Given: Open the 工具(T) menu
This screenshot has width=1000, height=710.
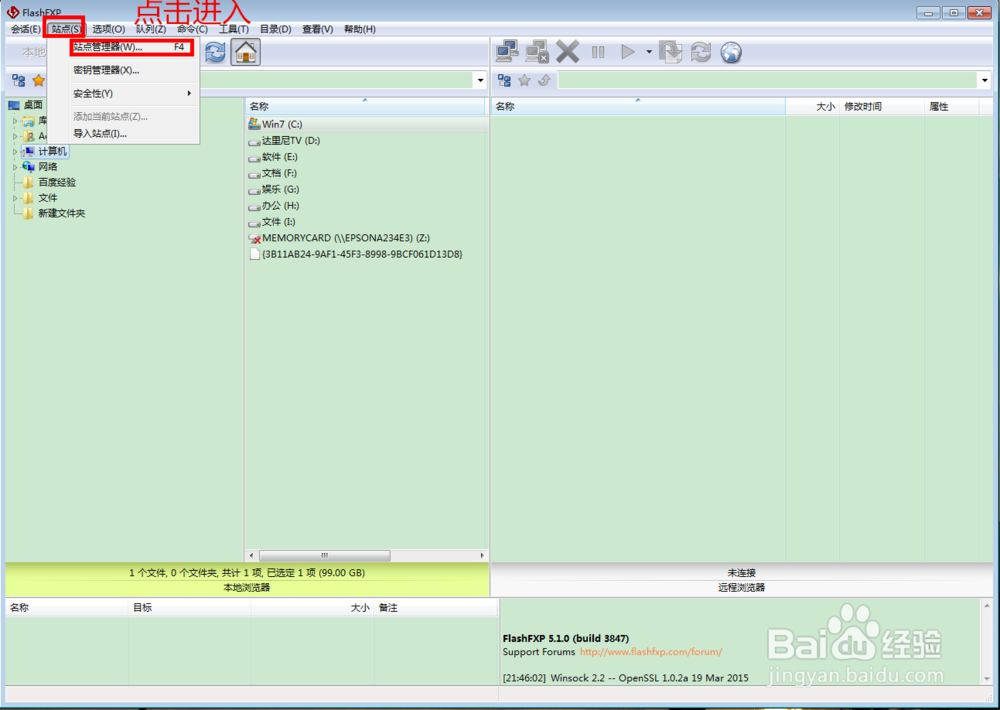Looking at the screenshot, I should pos(233,29).
